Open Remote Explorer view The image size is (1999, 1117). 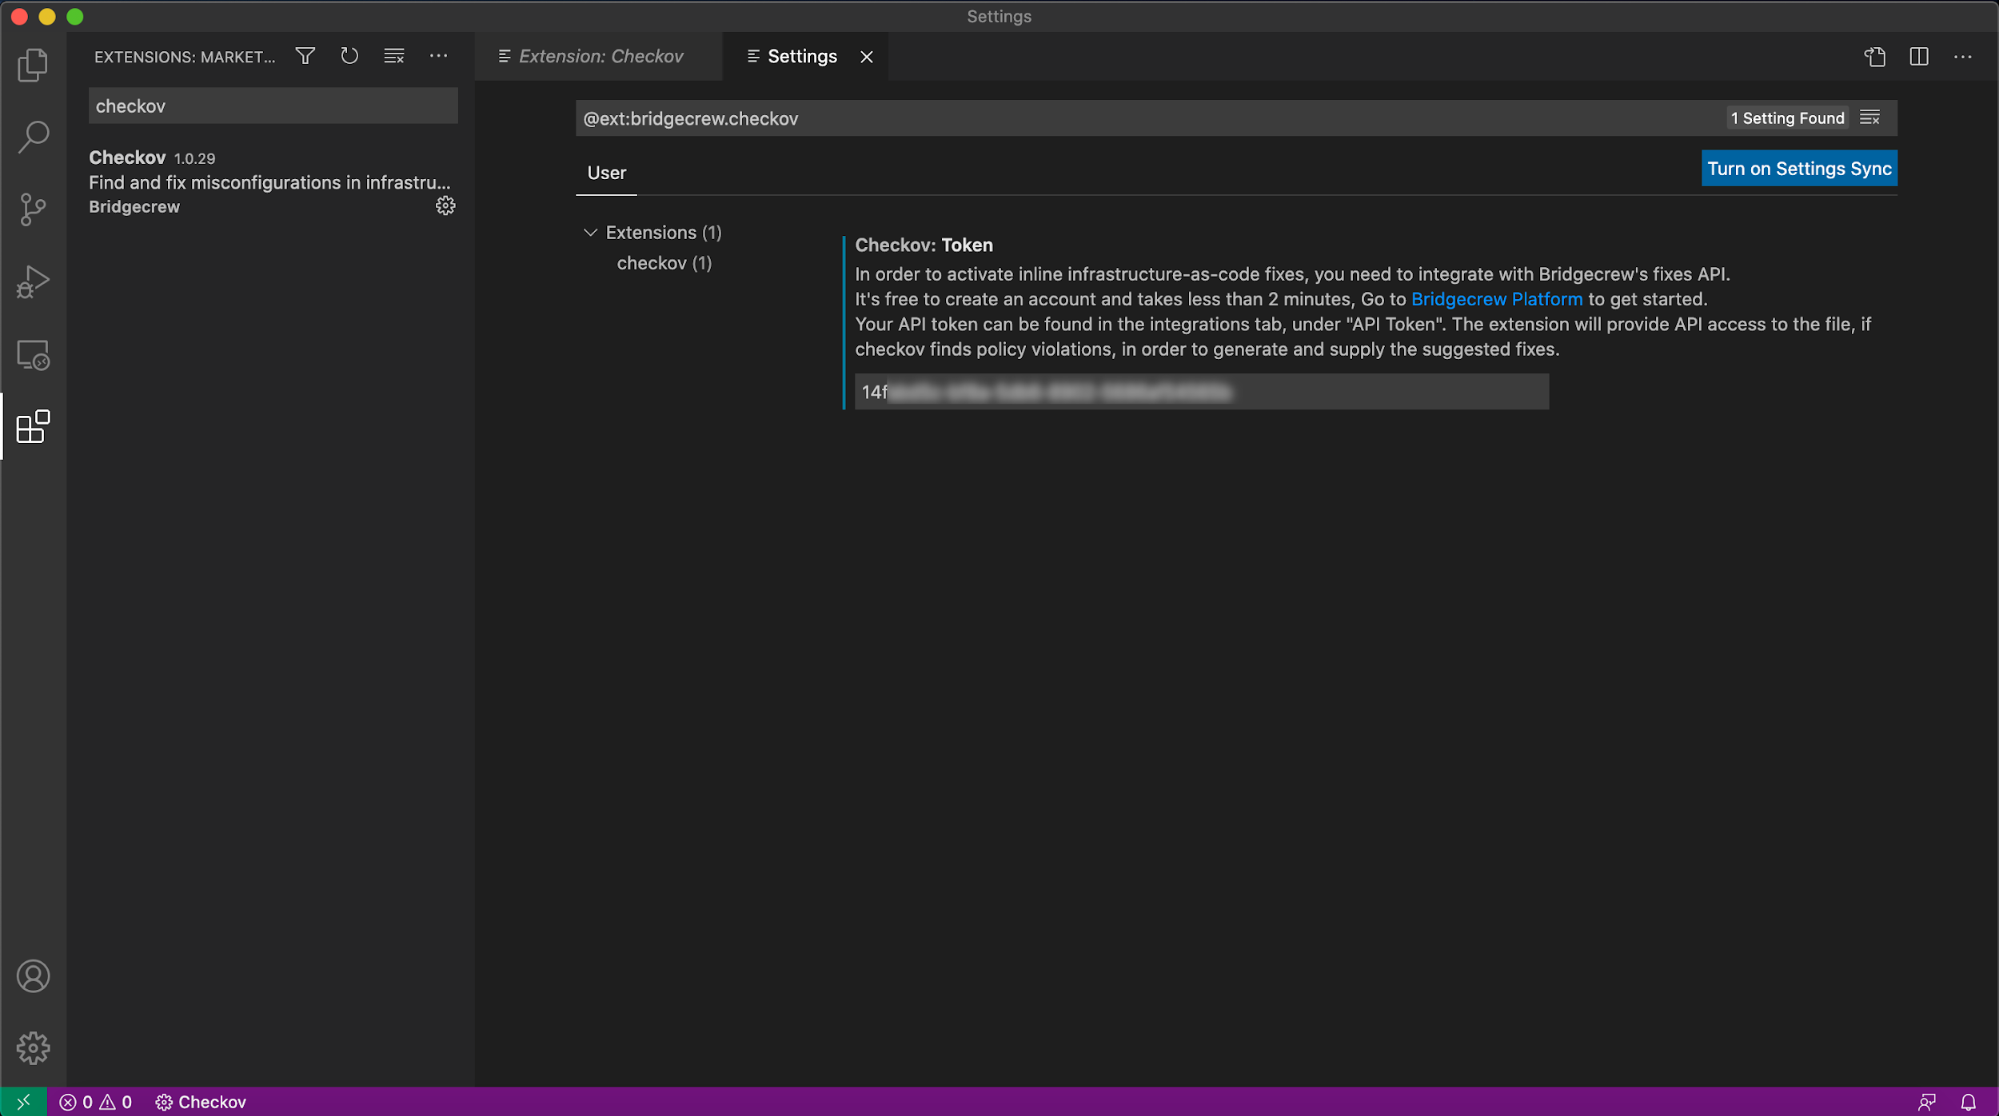(33, 355)
